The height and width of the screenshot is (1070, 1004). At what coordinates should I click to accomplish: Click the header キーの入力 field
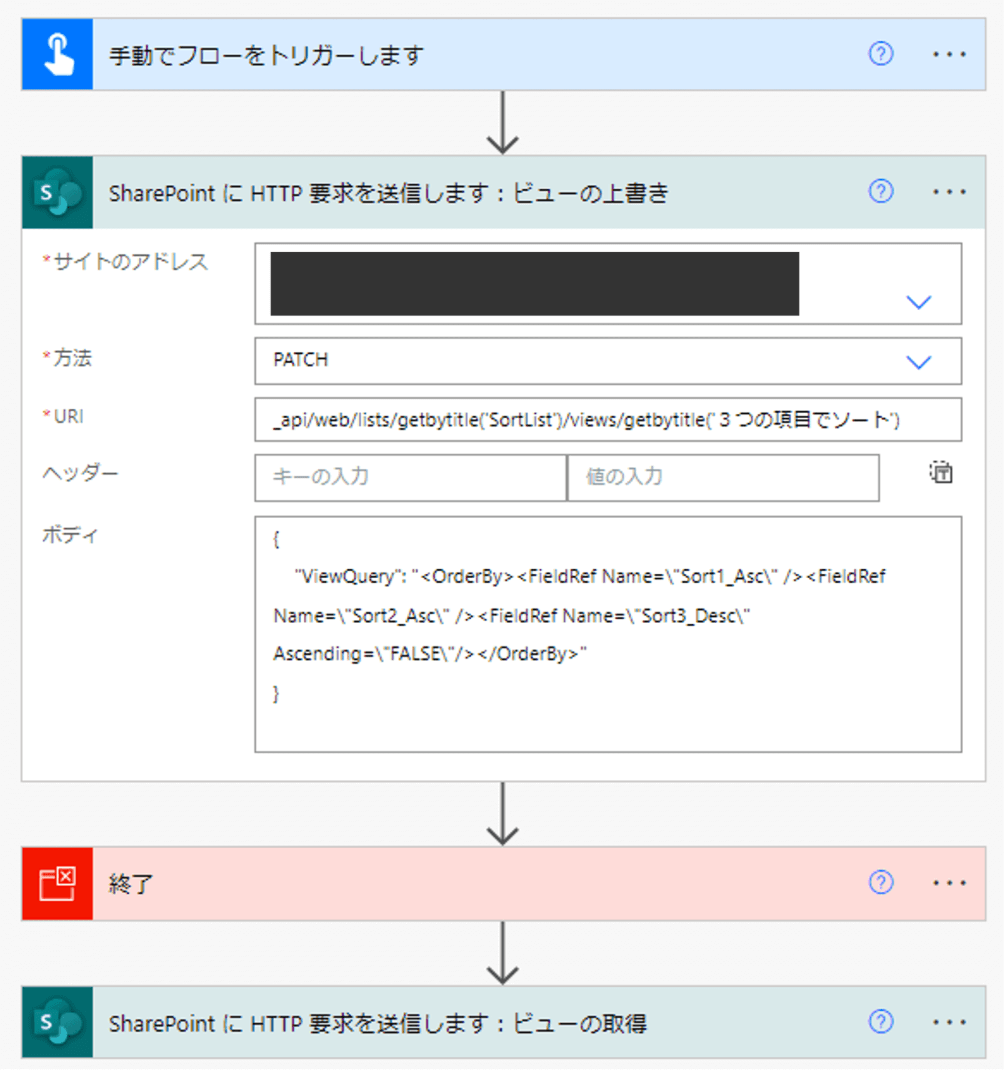pyautogui.click(x=410, y=478)
